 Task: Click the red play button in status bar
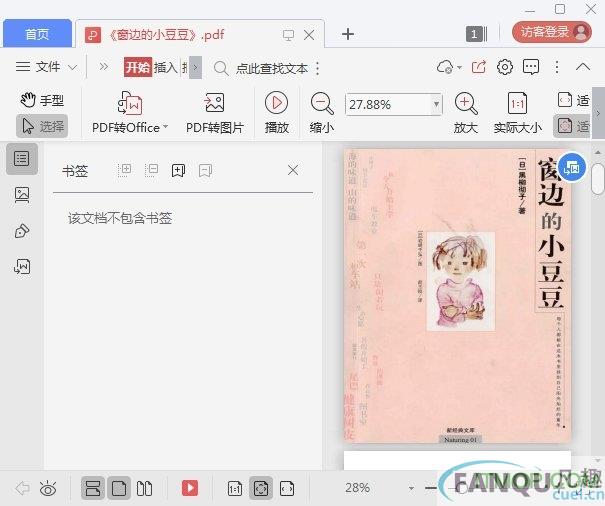pyautogui.click(x=190, y=488)
